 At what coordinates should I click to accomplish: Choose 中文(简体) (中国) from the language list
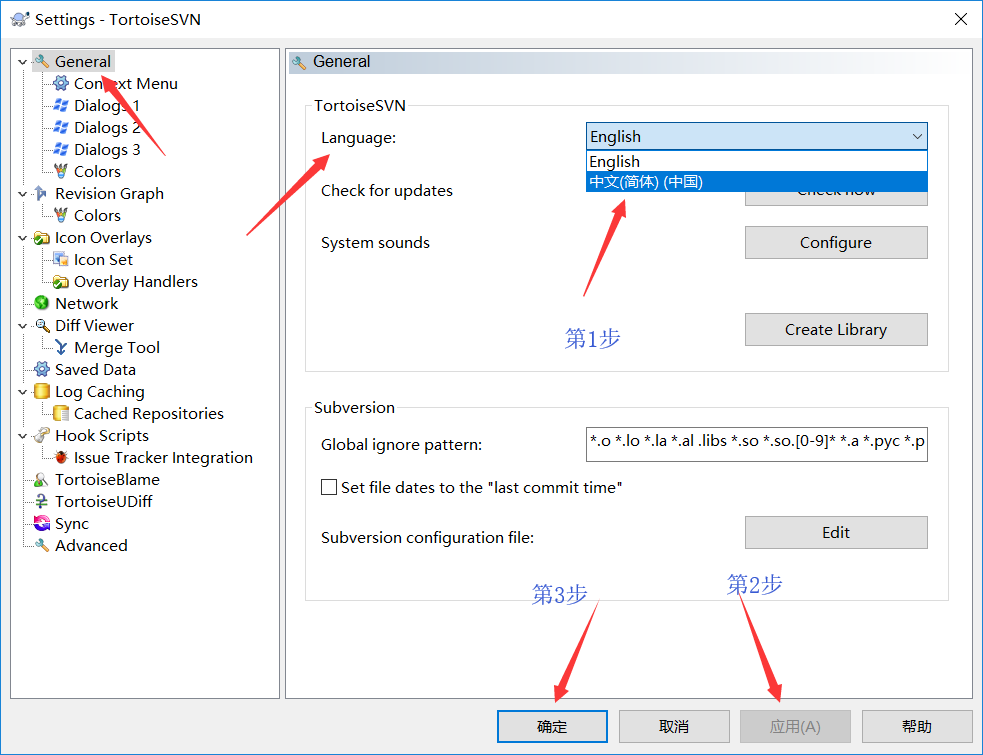tap(757, 182)
